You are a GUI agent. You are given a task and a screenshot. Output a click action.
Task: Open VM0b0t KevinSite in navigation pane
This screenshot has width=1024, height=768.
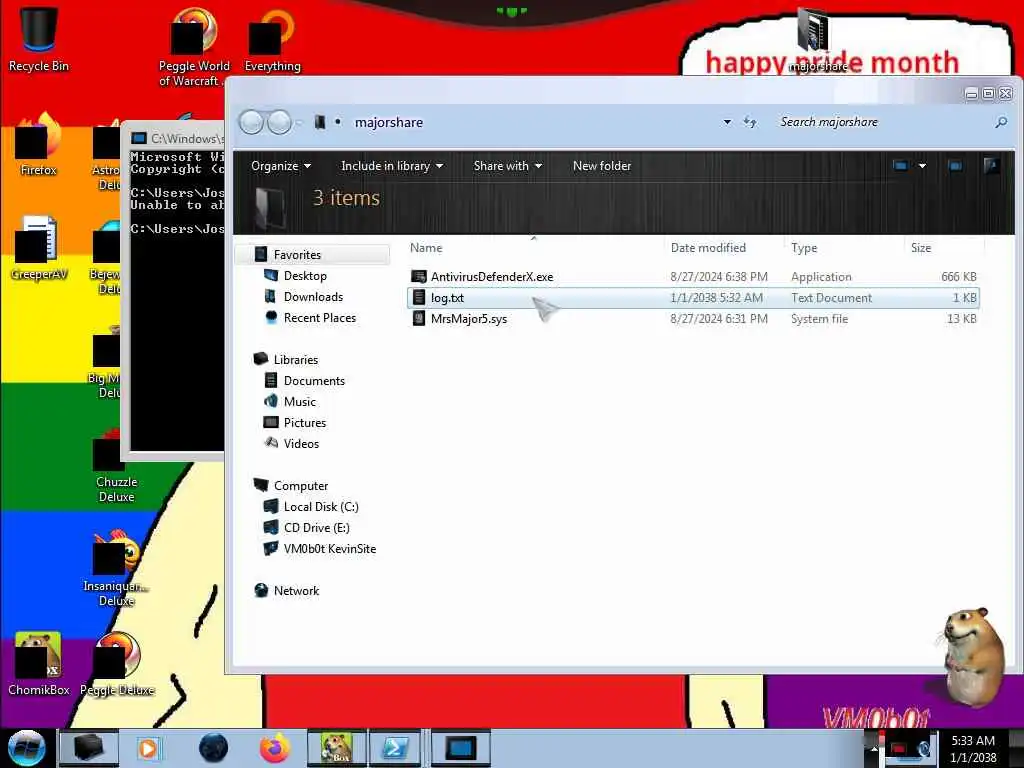330,549
